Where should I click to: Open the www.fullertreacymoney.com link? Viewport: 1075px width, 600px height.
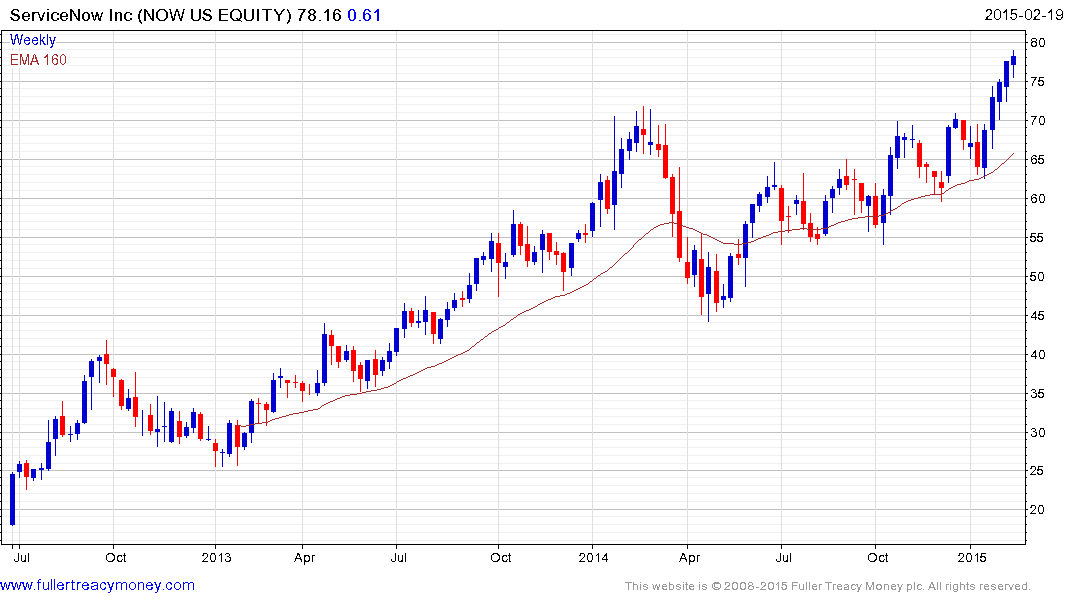[x=97, y=585]
